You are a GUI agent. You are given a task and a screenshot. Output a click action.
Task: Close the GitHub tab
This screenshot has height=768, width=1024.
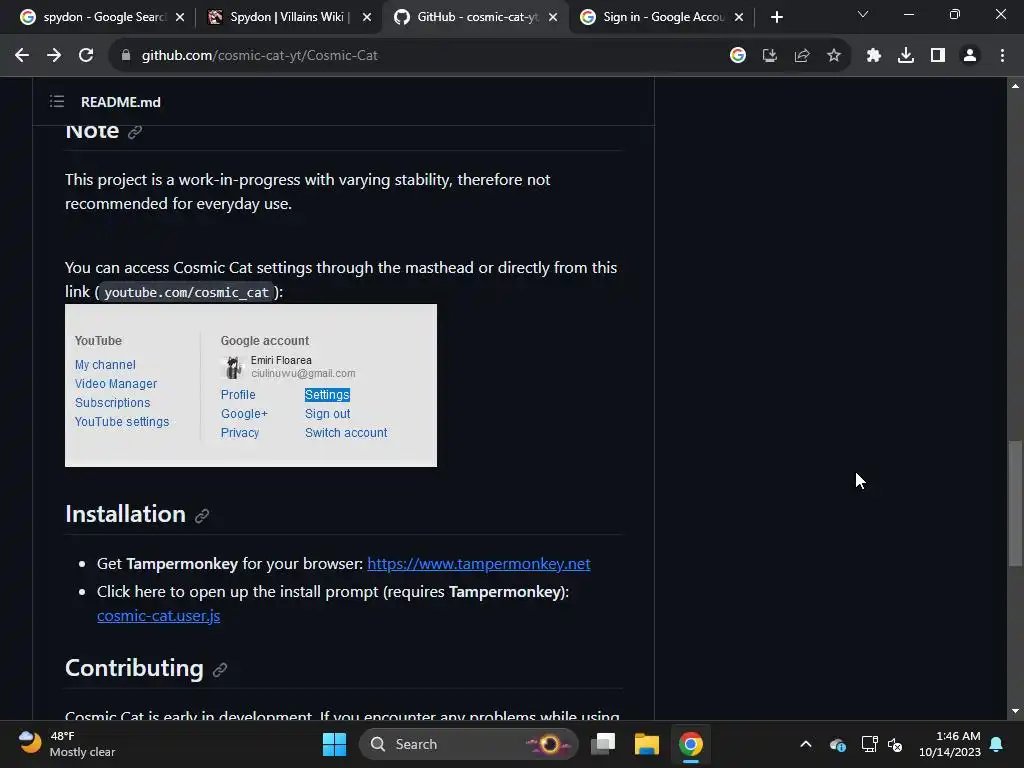[553, 17]
